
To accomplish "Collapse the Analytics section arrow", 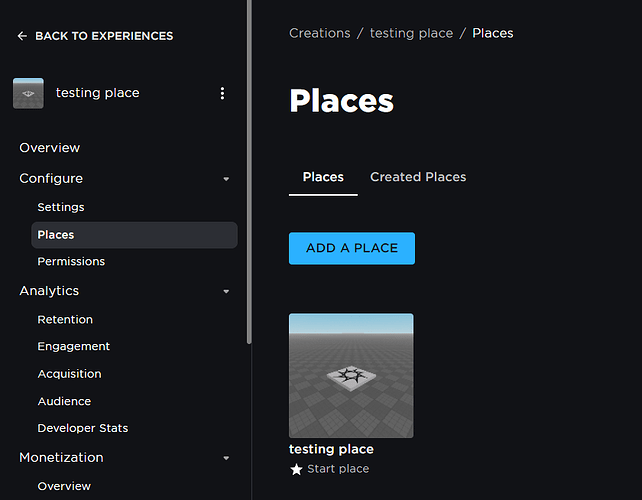I will [x=226, y=291].
